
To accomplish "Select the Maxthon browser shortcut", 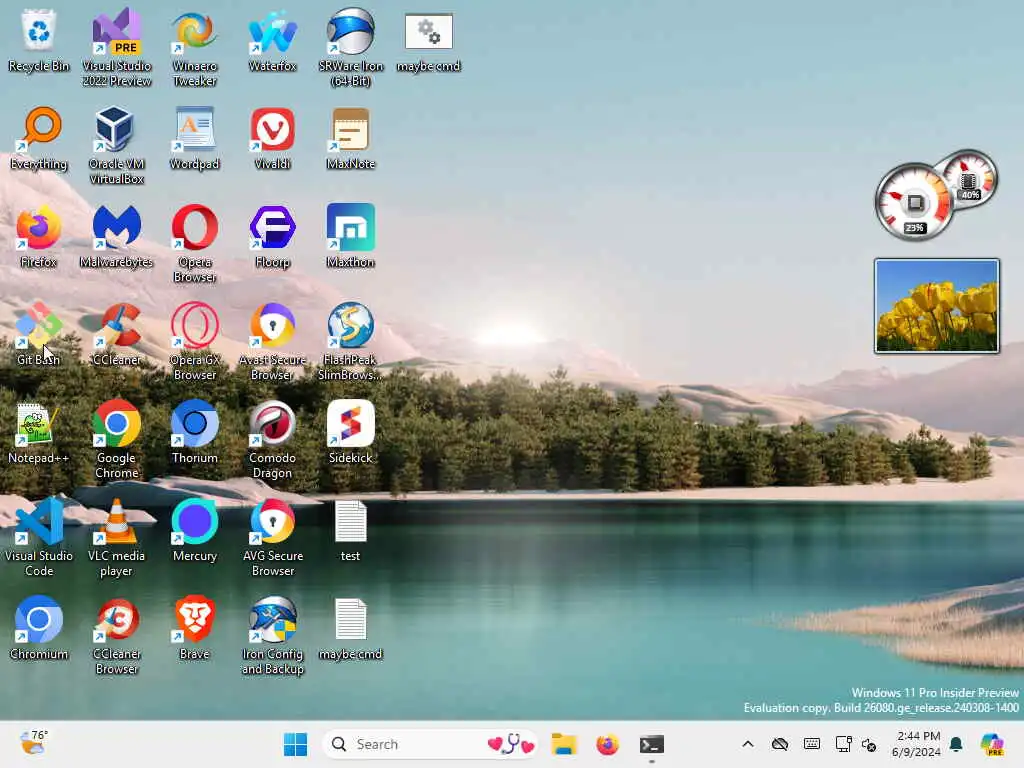I will [350, 236].
